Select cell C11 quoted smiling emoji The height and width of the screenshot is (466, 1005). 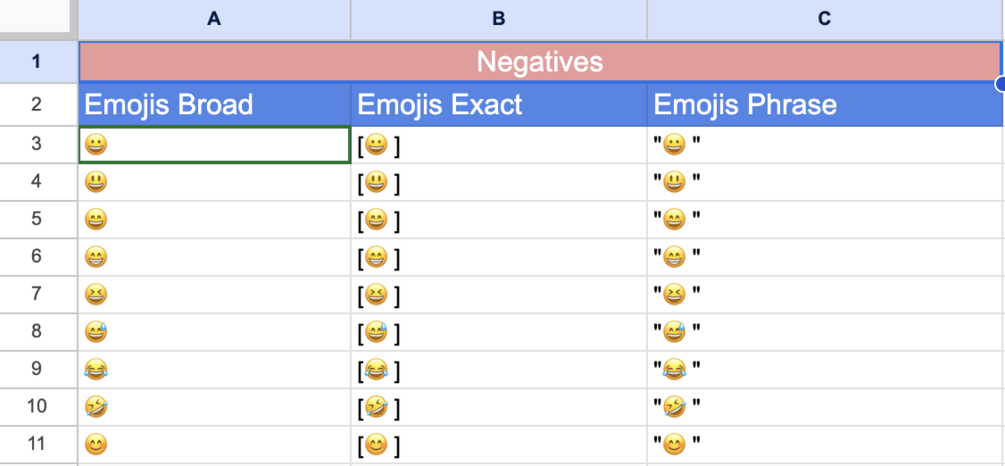click(x=824, y=443)
